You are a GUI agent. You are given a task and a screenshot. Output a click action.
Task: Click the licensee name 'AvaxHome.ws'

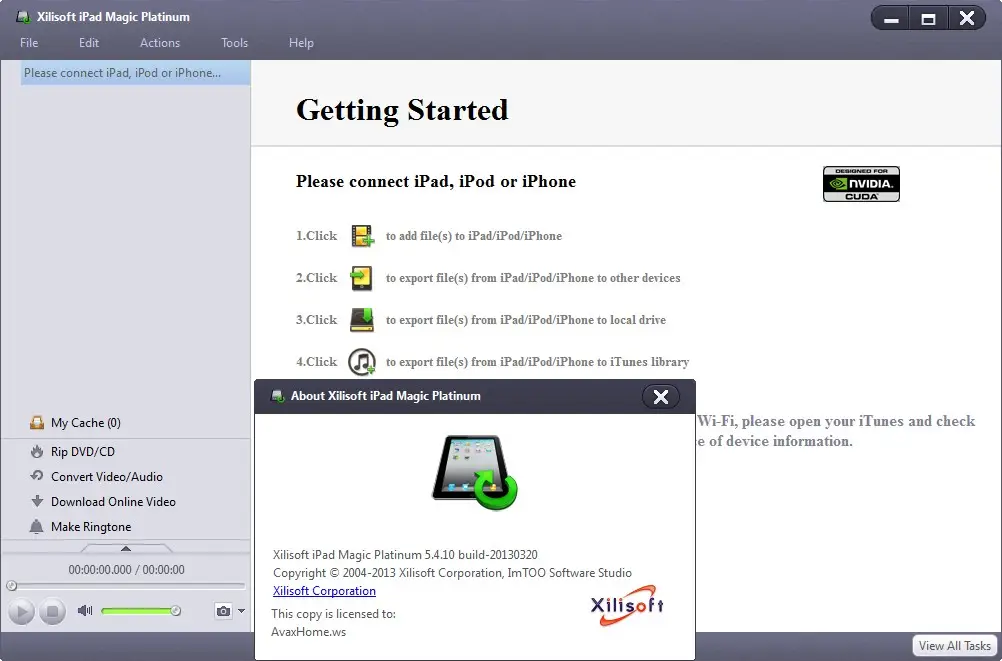tap(309, 632)
